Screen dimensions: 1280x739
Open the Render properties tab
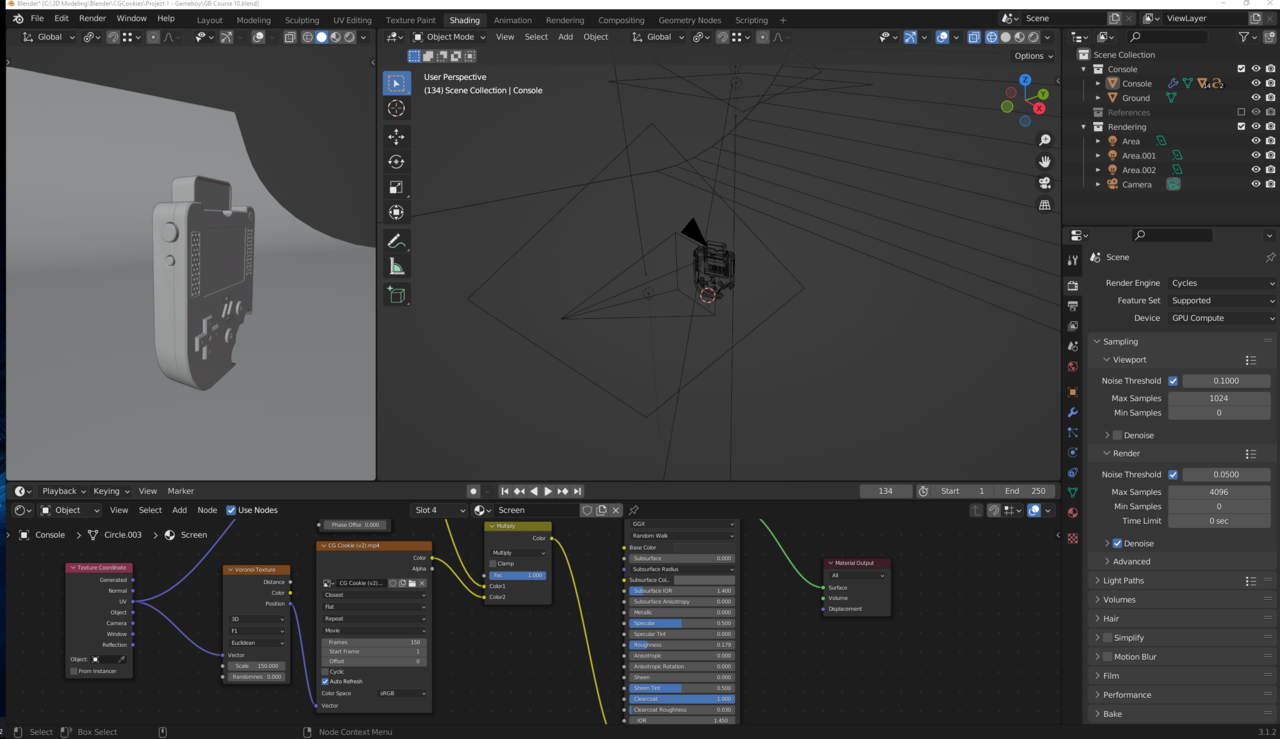(x=1073, y=286)
